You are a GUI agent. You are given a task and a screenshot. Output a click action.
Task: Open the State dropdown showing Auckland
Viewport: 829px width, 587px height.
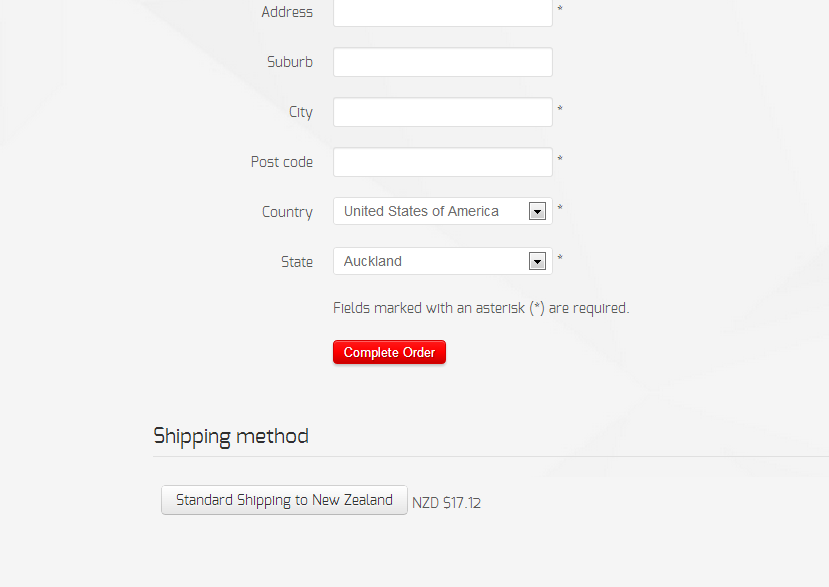point(430,261)
